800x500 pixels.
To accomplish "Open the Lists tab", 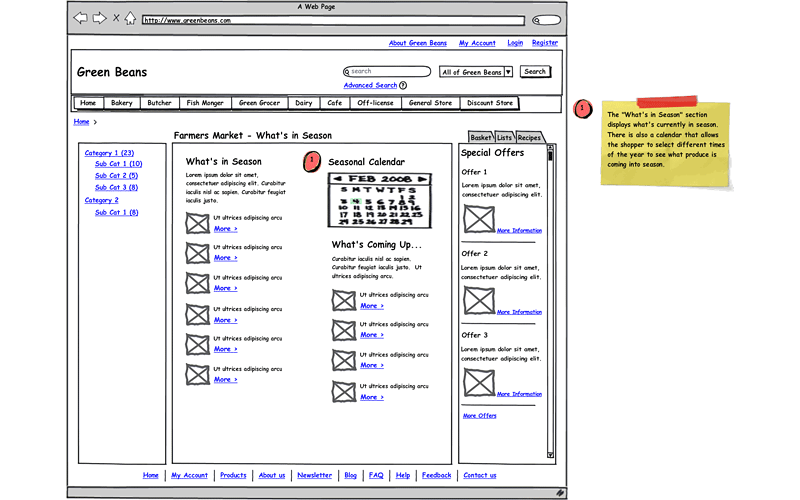I will coord(505,137).
